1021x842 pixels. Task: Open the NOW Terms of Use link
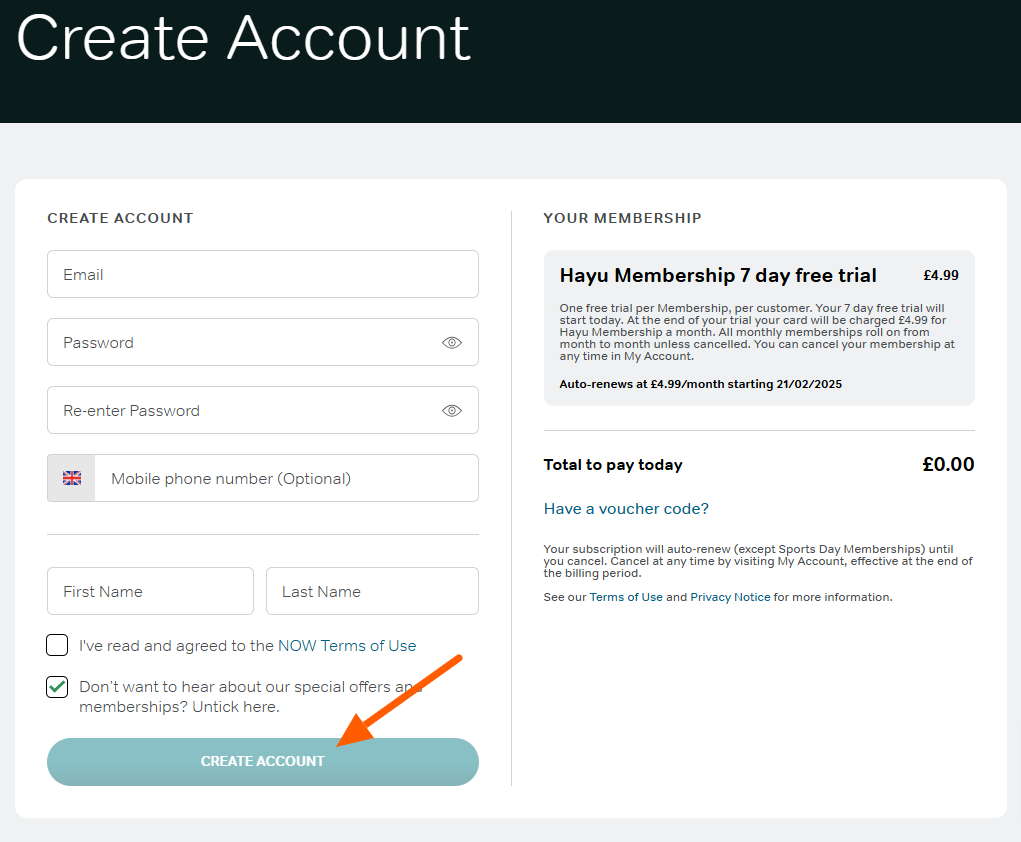click(347, 645)
